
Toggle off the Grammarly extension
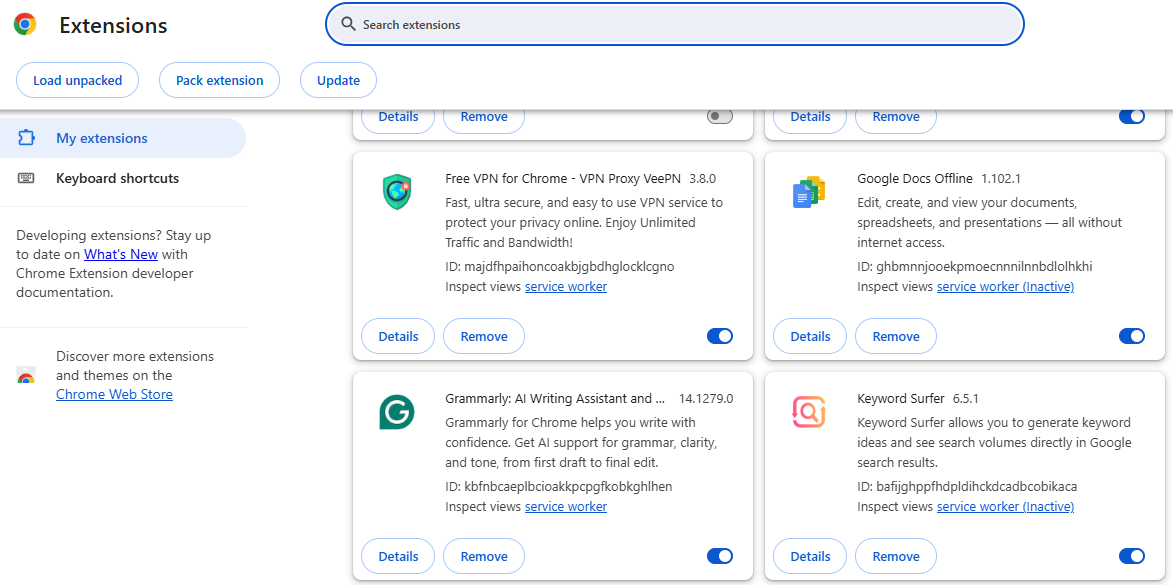[720, 556]
